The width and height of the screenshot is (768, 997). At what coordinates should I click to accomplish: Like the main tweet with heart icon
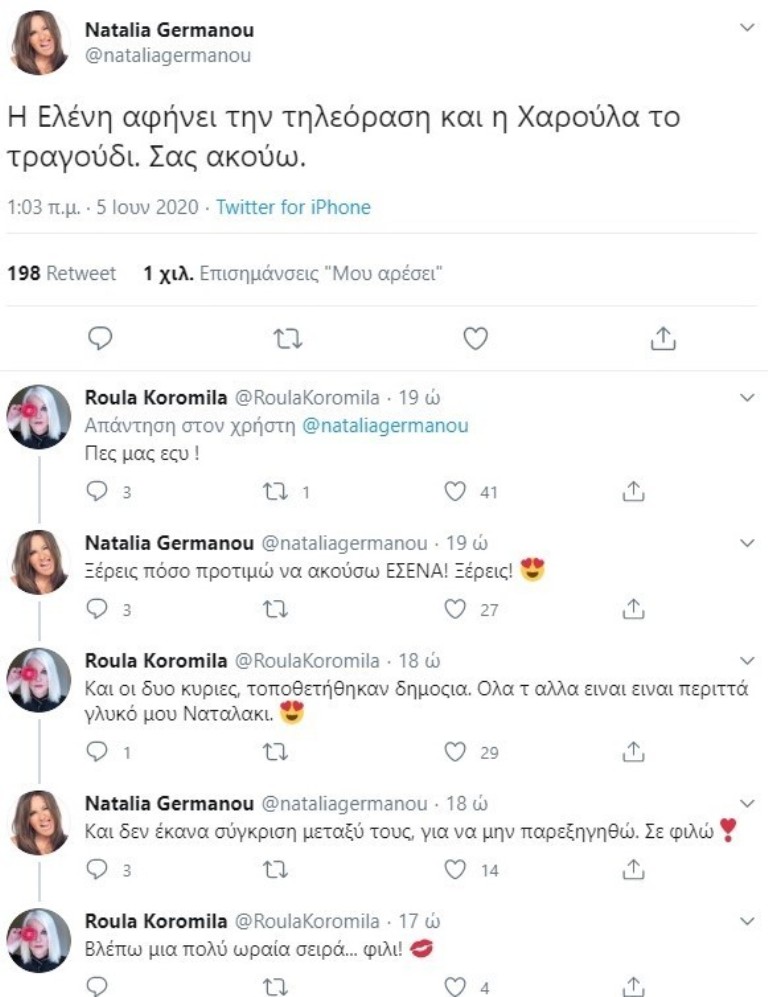475,339
